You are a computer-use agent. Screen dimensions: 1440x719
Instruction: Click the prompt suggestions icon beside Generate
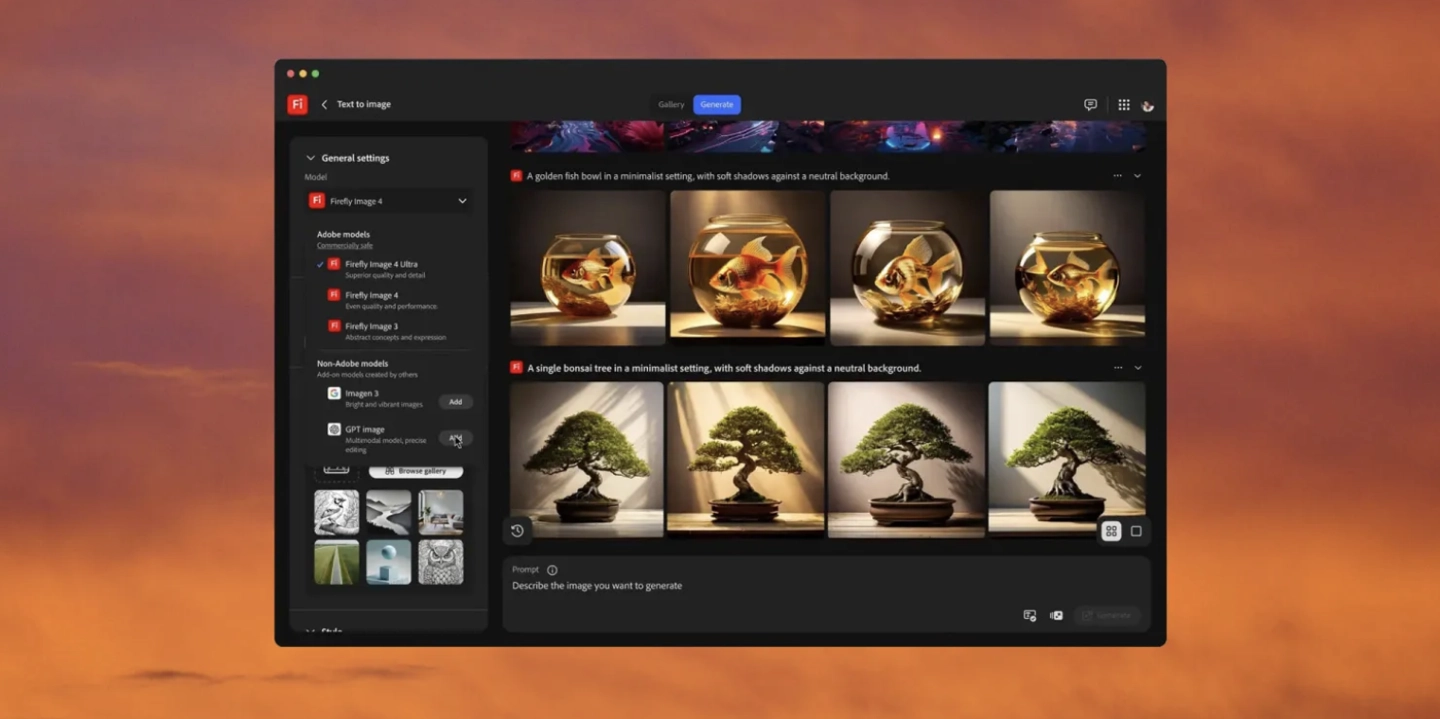click(x=1030, y=615)
